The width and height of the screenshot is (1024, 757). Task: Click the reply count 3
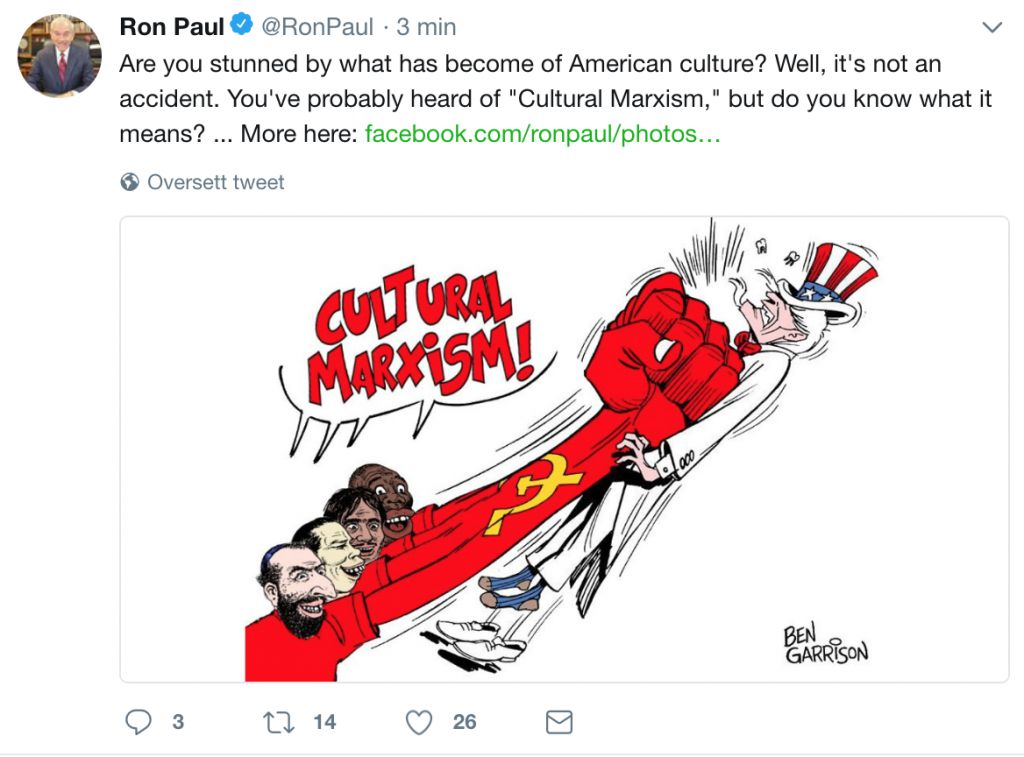tap(178, 722)
